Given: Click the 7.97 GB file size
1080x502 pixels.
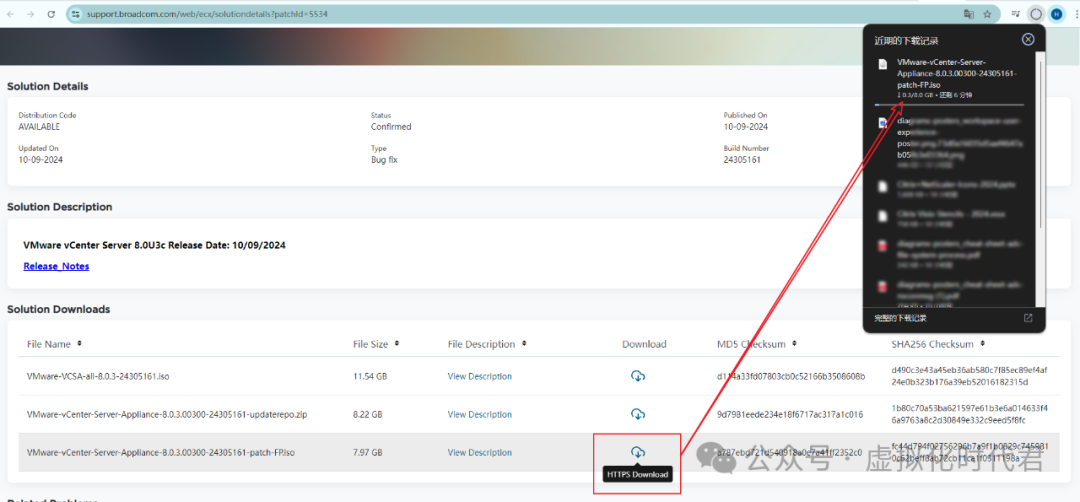Looking at the screenshot, I should pyautogui.click(x=368, y=452).
